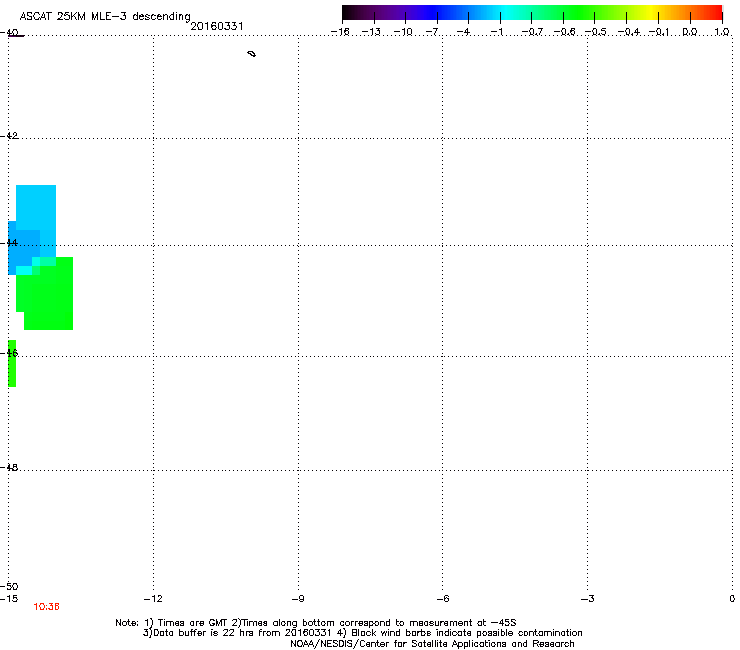740x650 pixels.
Task: Click the color scale label '1.0'
Action: [x=722, y=32]
